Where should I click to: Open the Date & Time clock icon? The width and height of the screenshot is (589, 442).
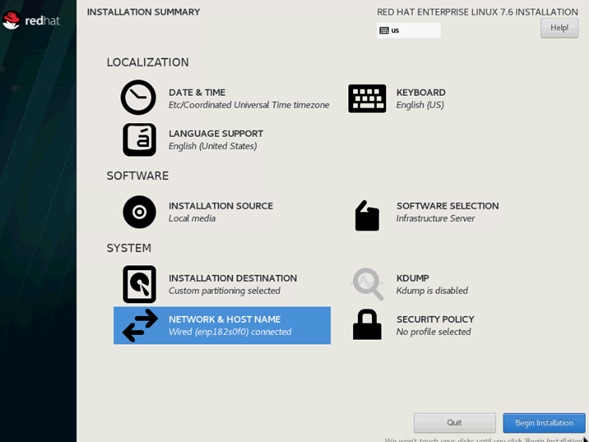click(x=138, y=97)
